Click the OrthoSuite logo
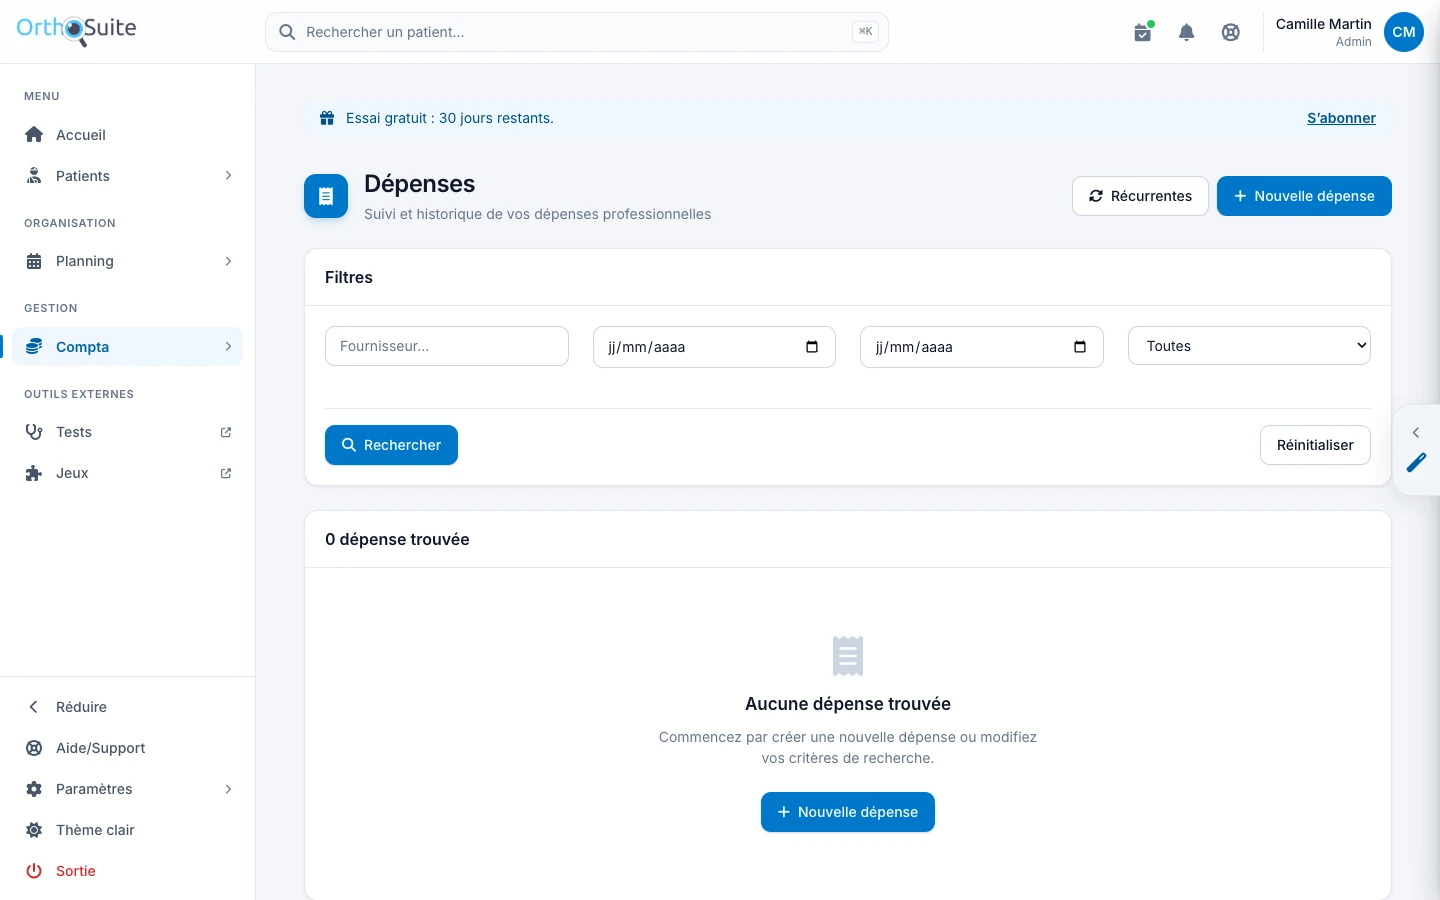 point(76,30)
